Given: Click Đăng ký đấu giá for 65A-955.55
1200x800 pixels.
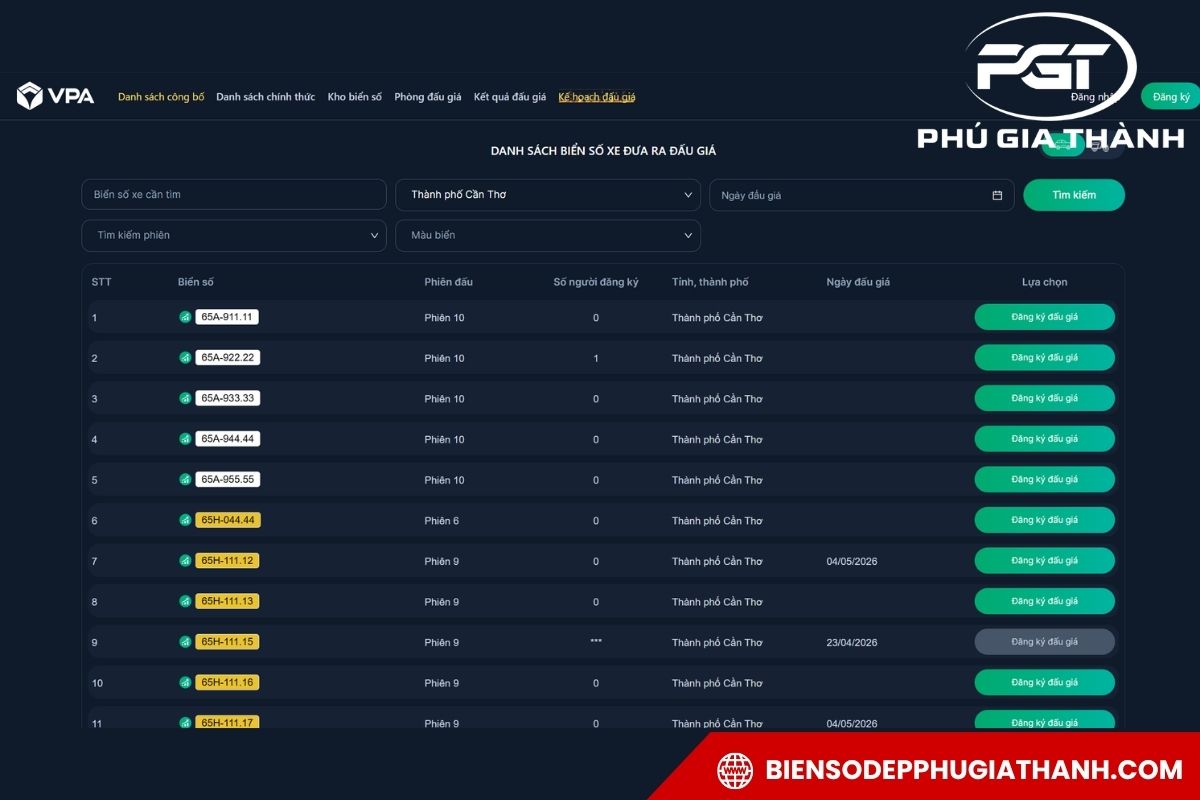Looking at the screenshot, I should point(1045,480).
